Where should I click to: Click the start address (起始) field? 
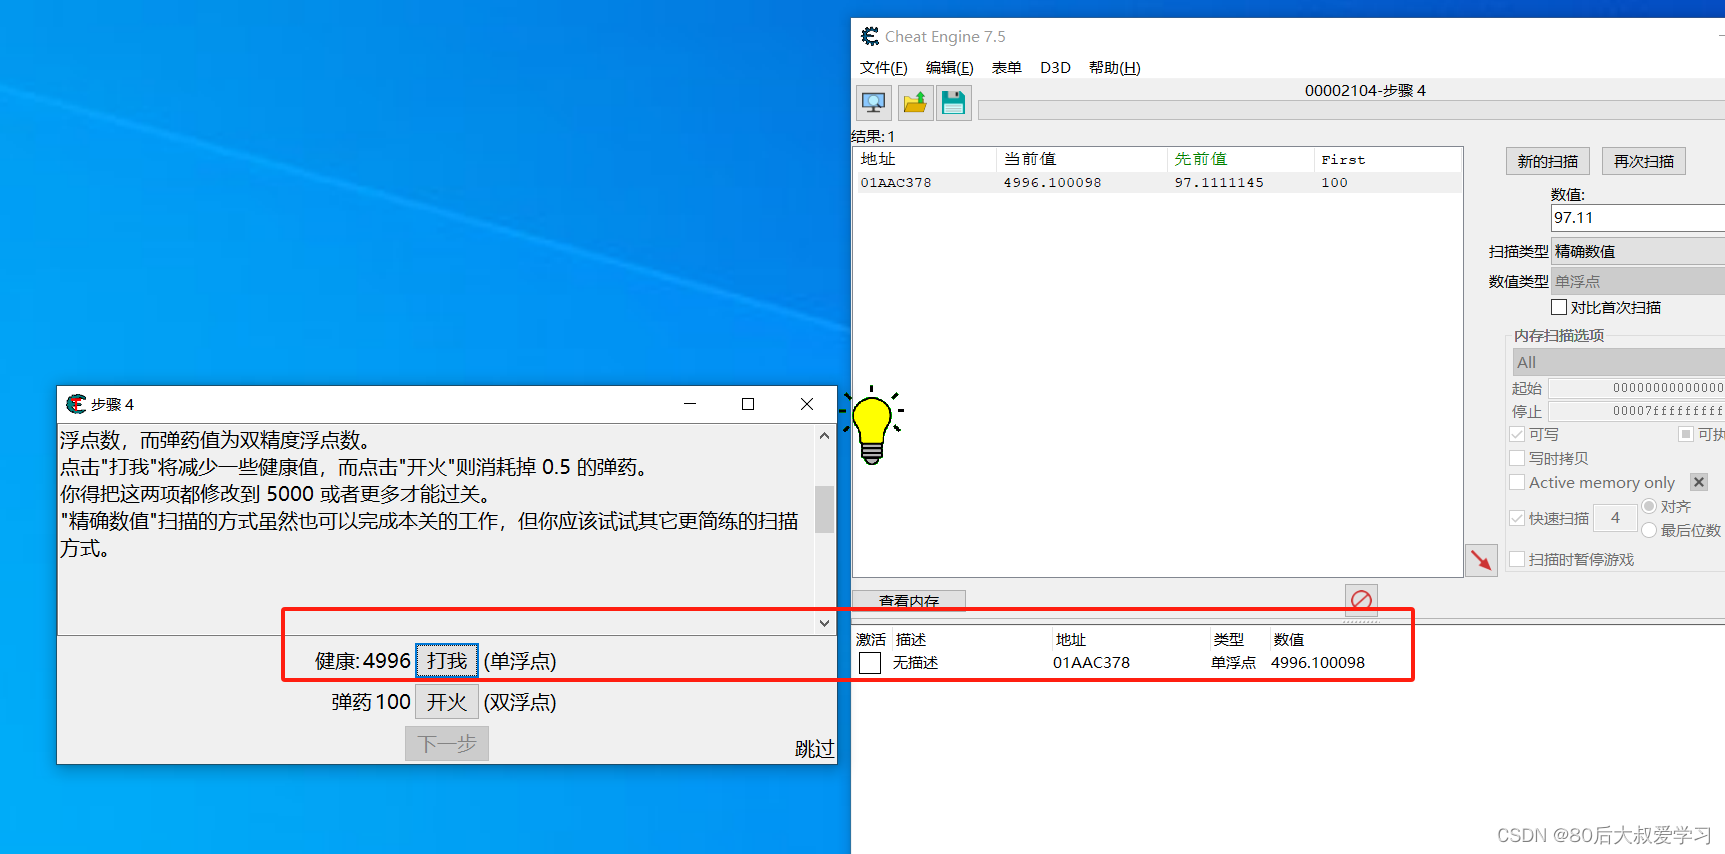(x=1637, y=388)
